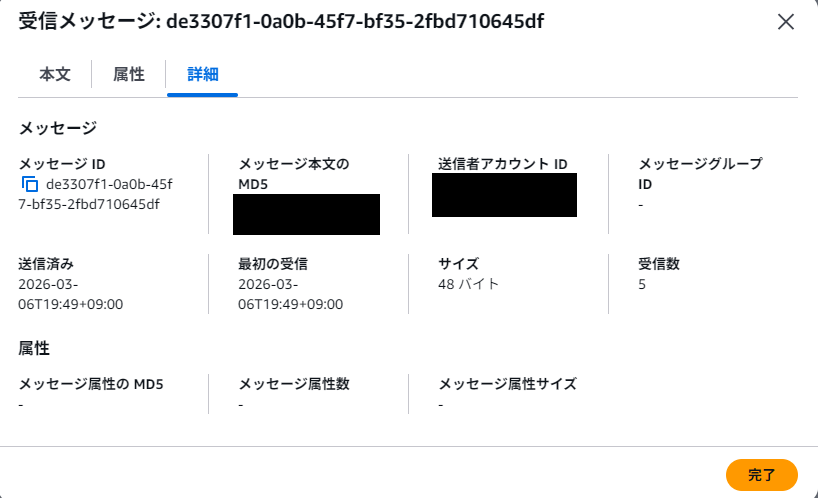The height and width of the screenshot is (498, 818).
Task: Click the メッセージ section heading
Action: 58,128
